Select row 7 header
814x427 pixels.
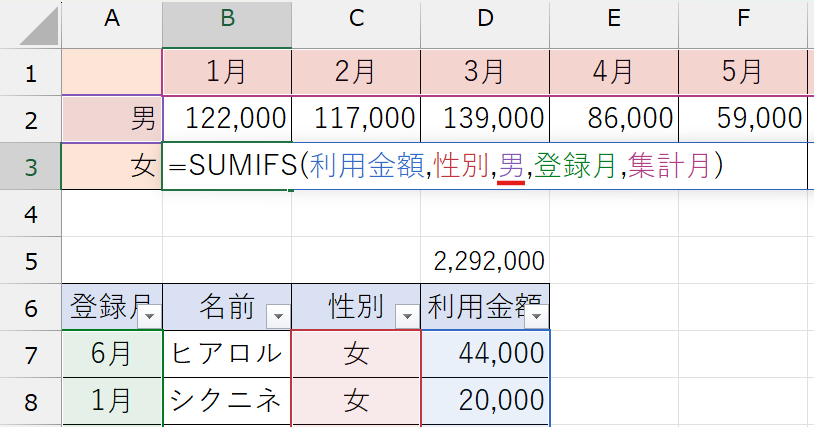click(31, 354)
